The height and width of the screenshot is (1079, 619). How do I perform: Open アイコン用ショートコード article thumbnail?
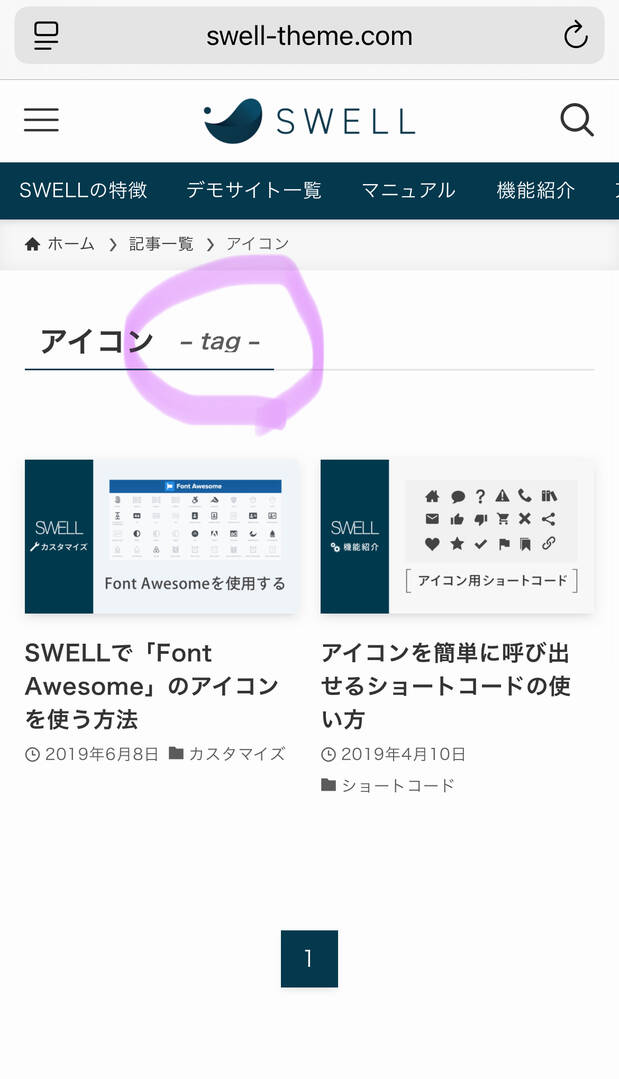click(x=457, y=536)
